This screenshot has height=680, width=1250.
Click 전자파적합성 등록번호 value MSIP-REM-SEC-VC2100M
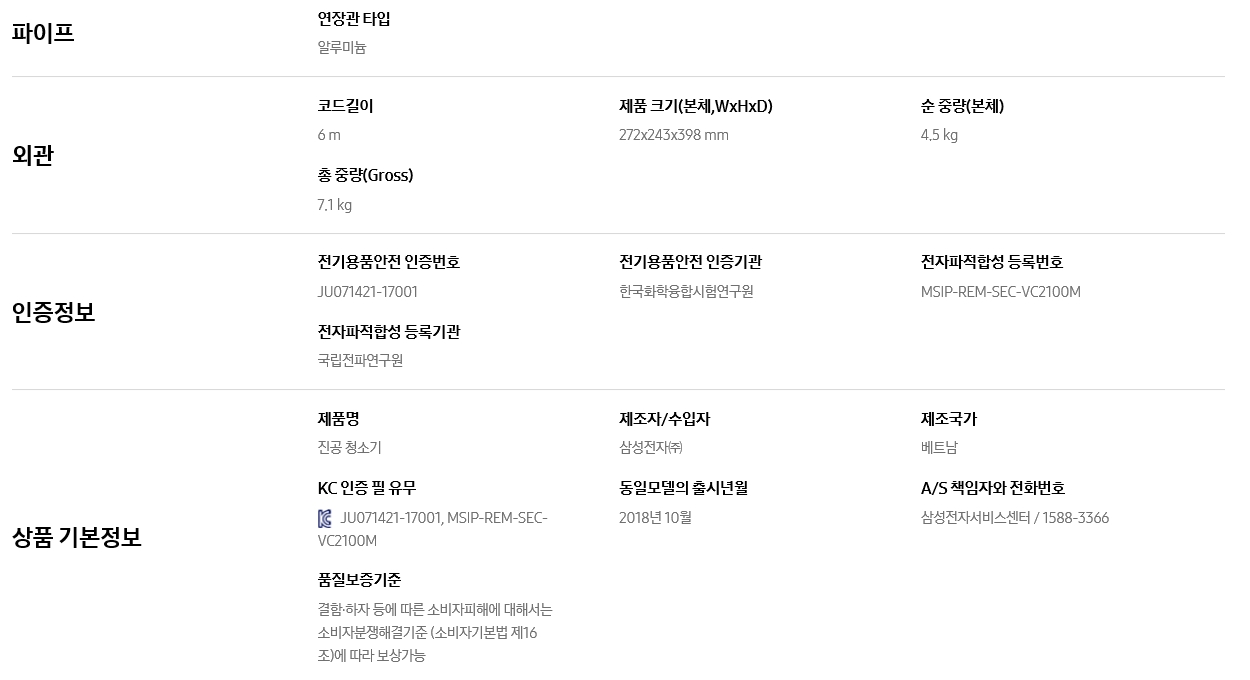(x=1001, y=292)
